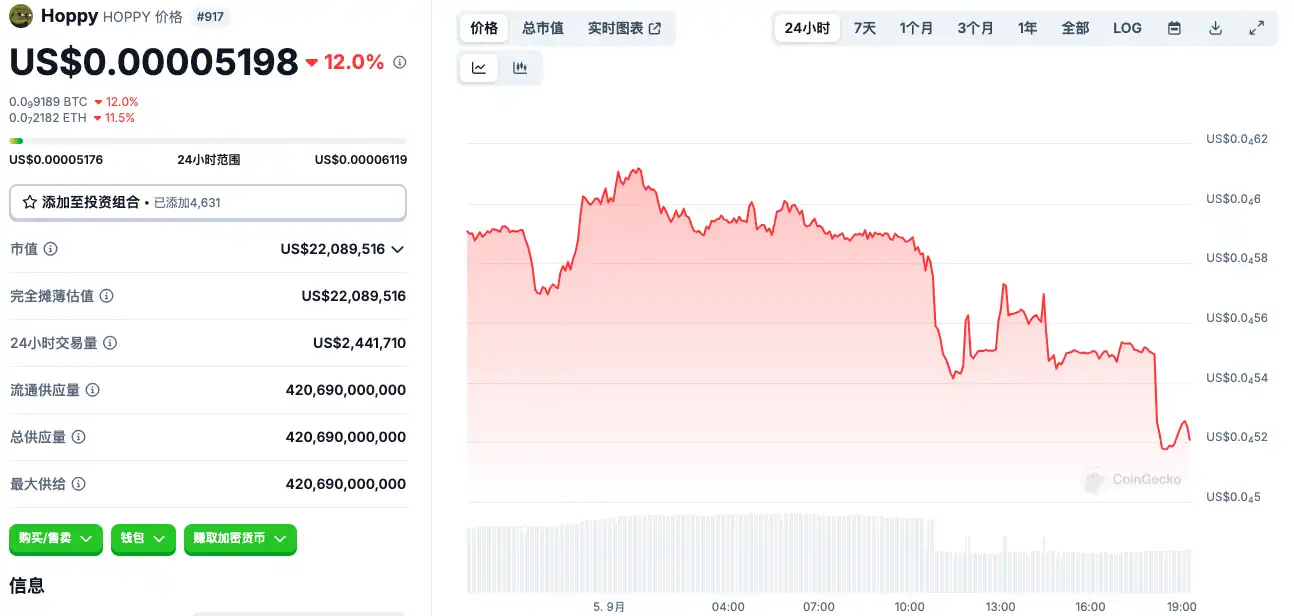The width and height of the screenshot is (1294, 616).
Task: Open the 实时图表 tab
Action: pos(624,28)
